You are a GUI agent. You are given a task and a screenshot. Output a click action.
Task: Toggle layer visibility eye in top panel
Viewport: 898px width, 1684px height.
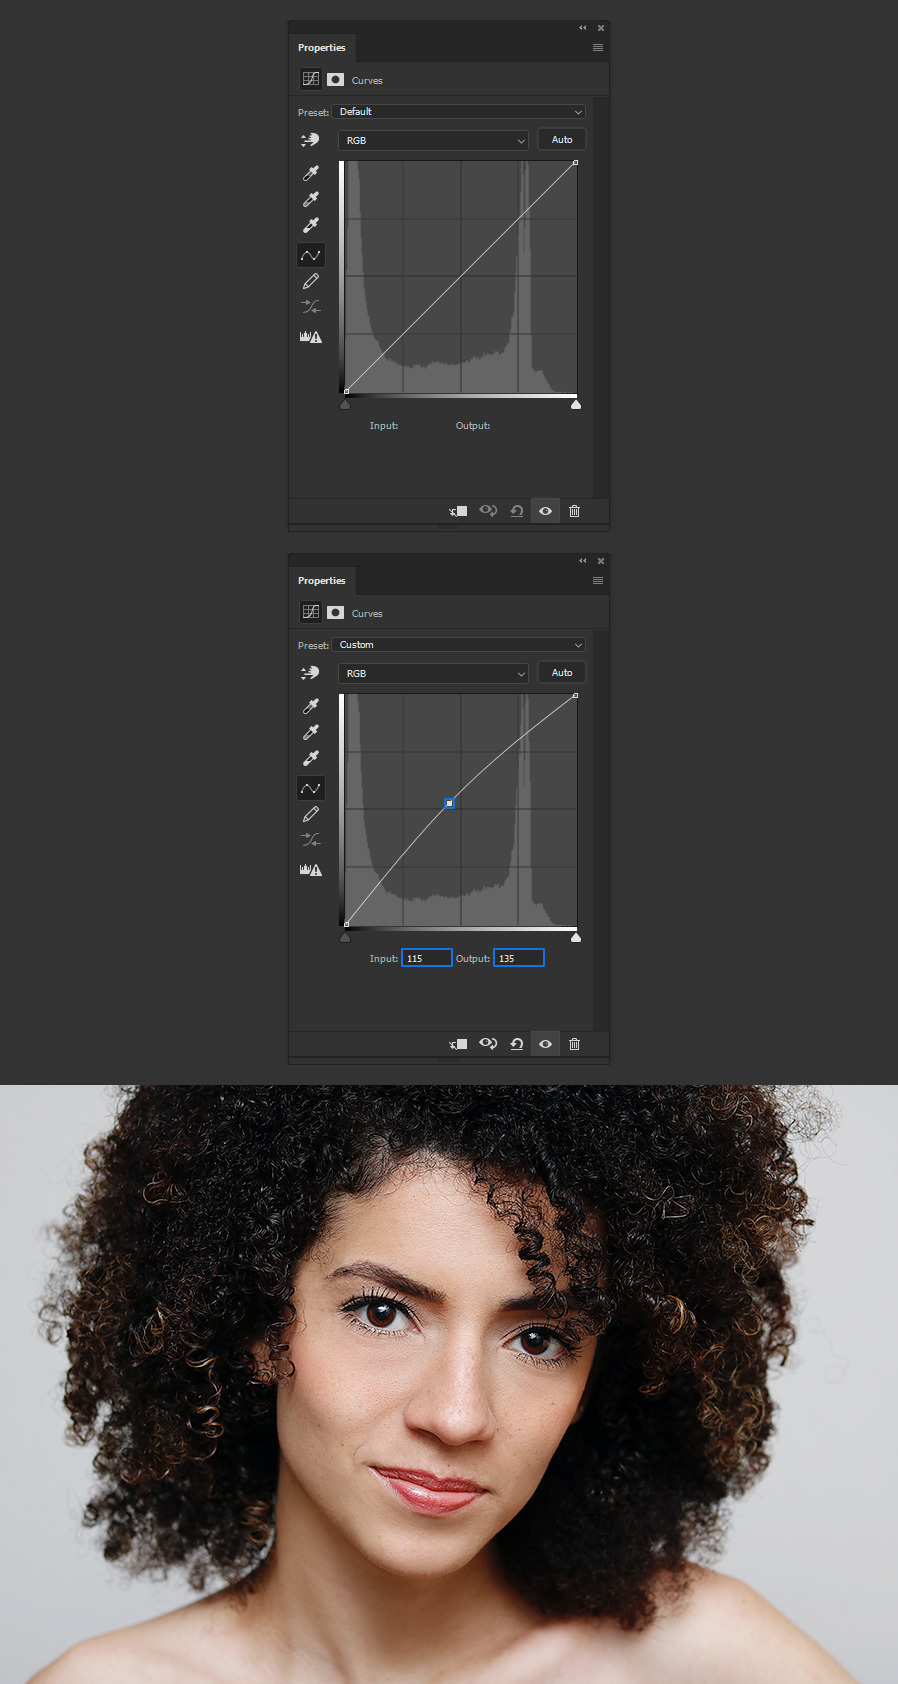(545, 511)
